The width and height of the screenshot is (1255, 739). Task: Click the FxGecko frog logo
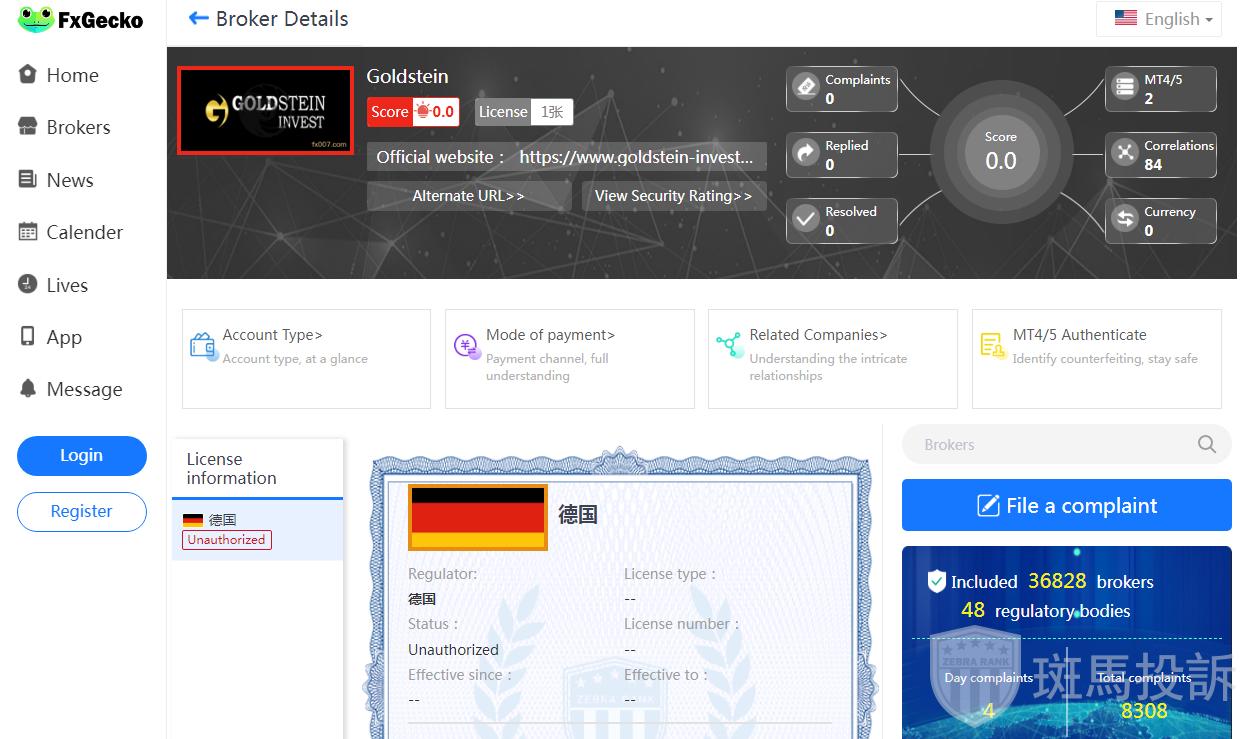tap(36, 20)
